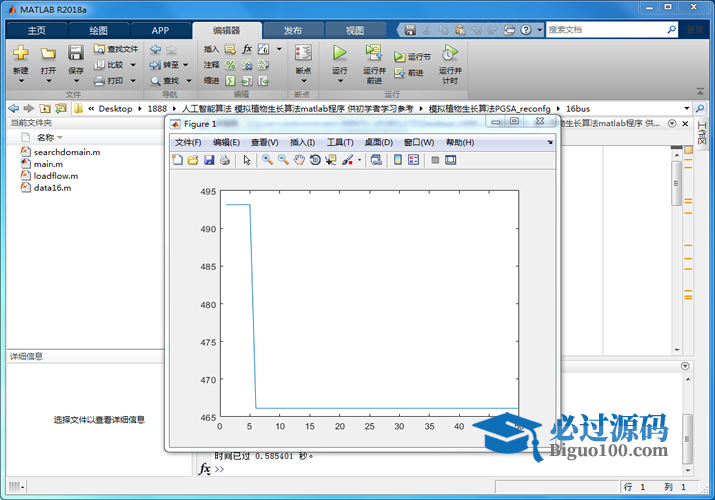Expand the 断点 dropdown arrow
715x500 pixels.
(304, 81)
